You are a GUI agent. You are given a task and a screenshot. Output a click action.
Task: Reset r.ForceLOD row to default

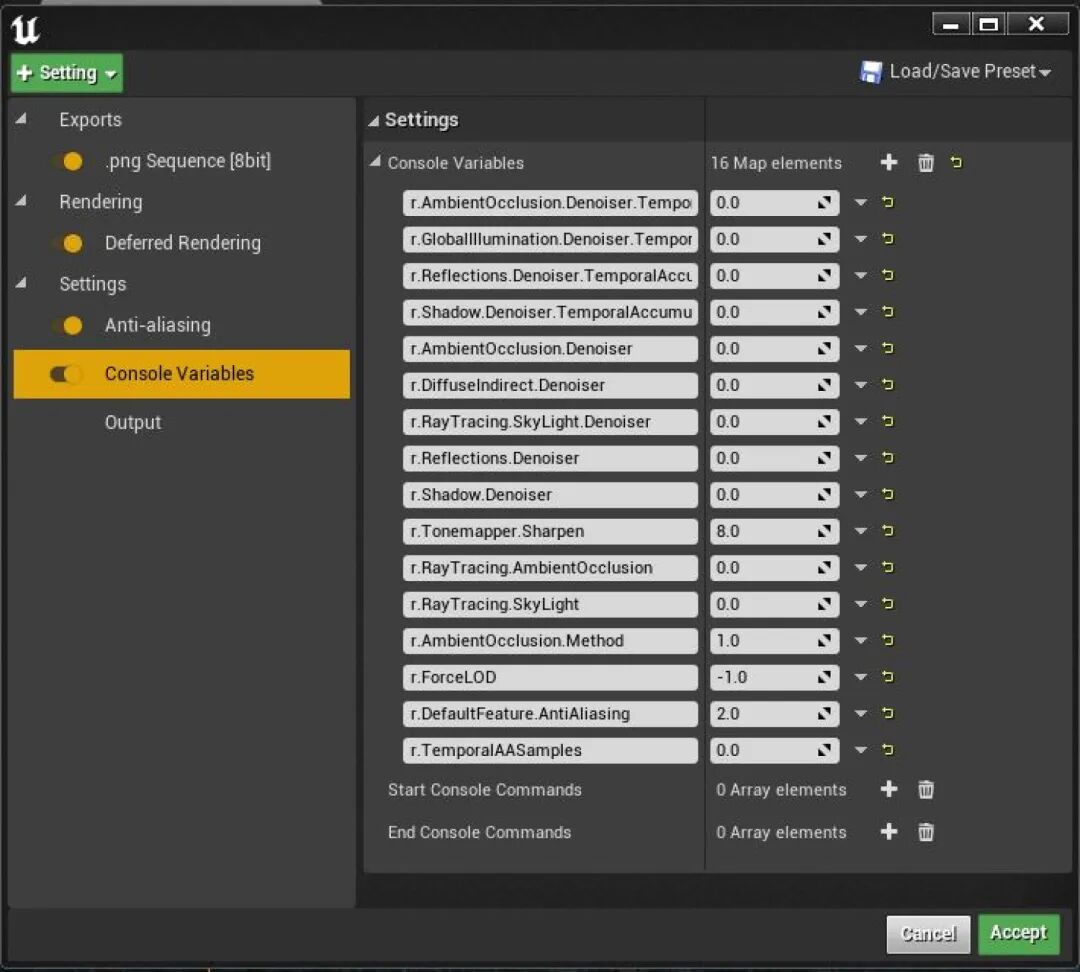tap(888, 676)
